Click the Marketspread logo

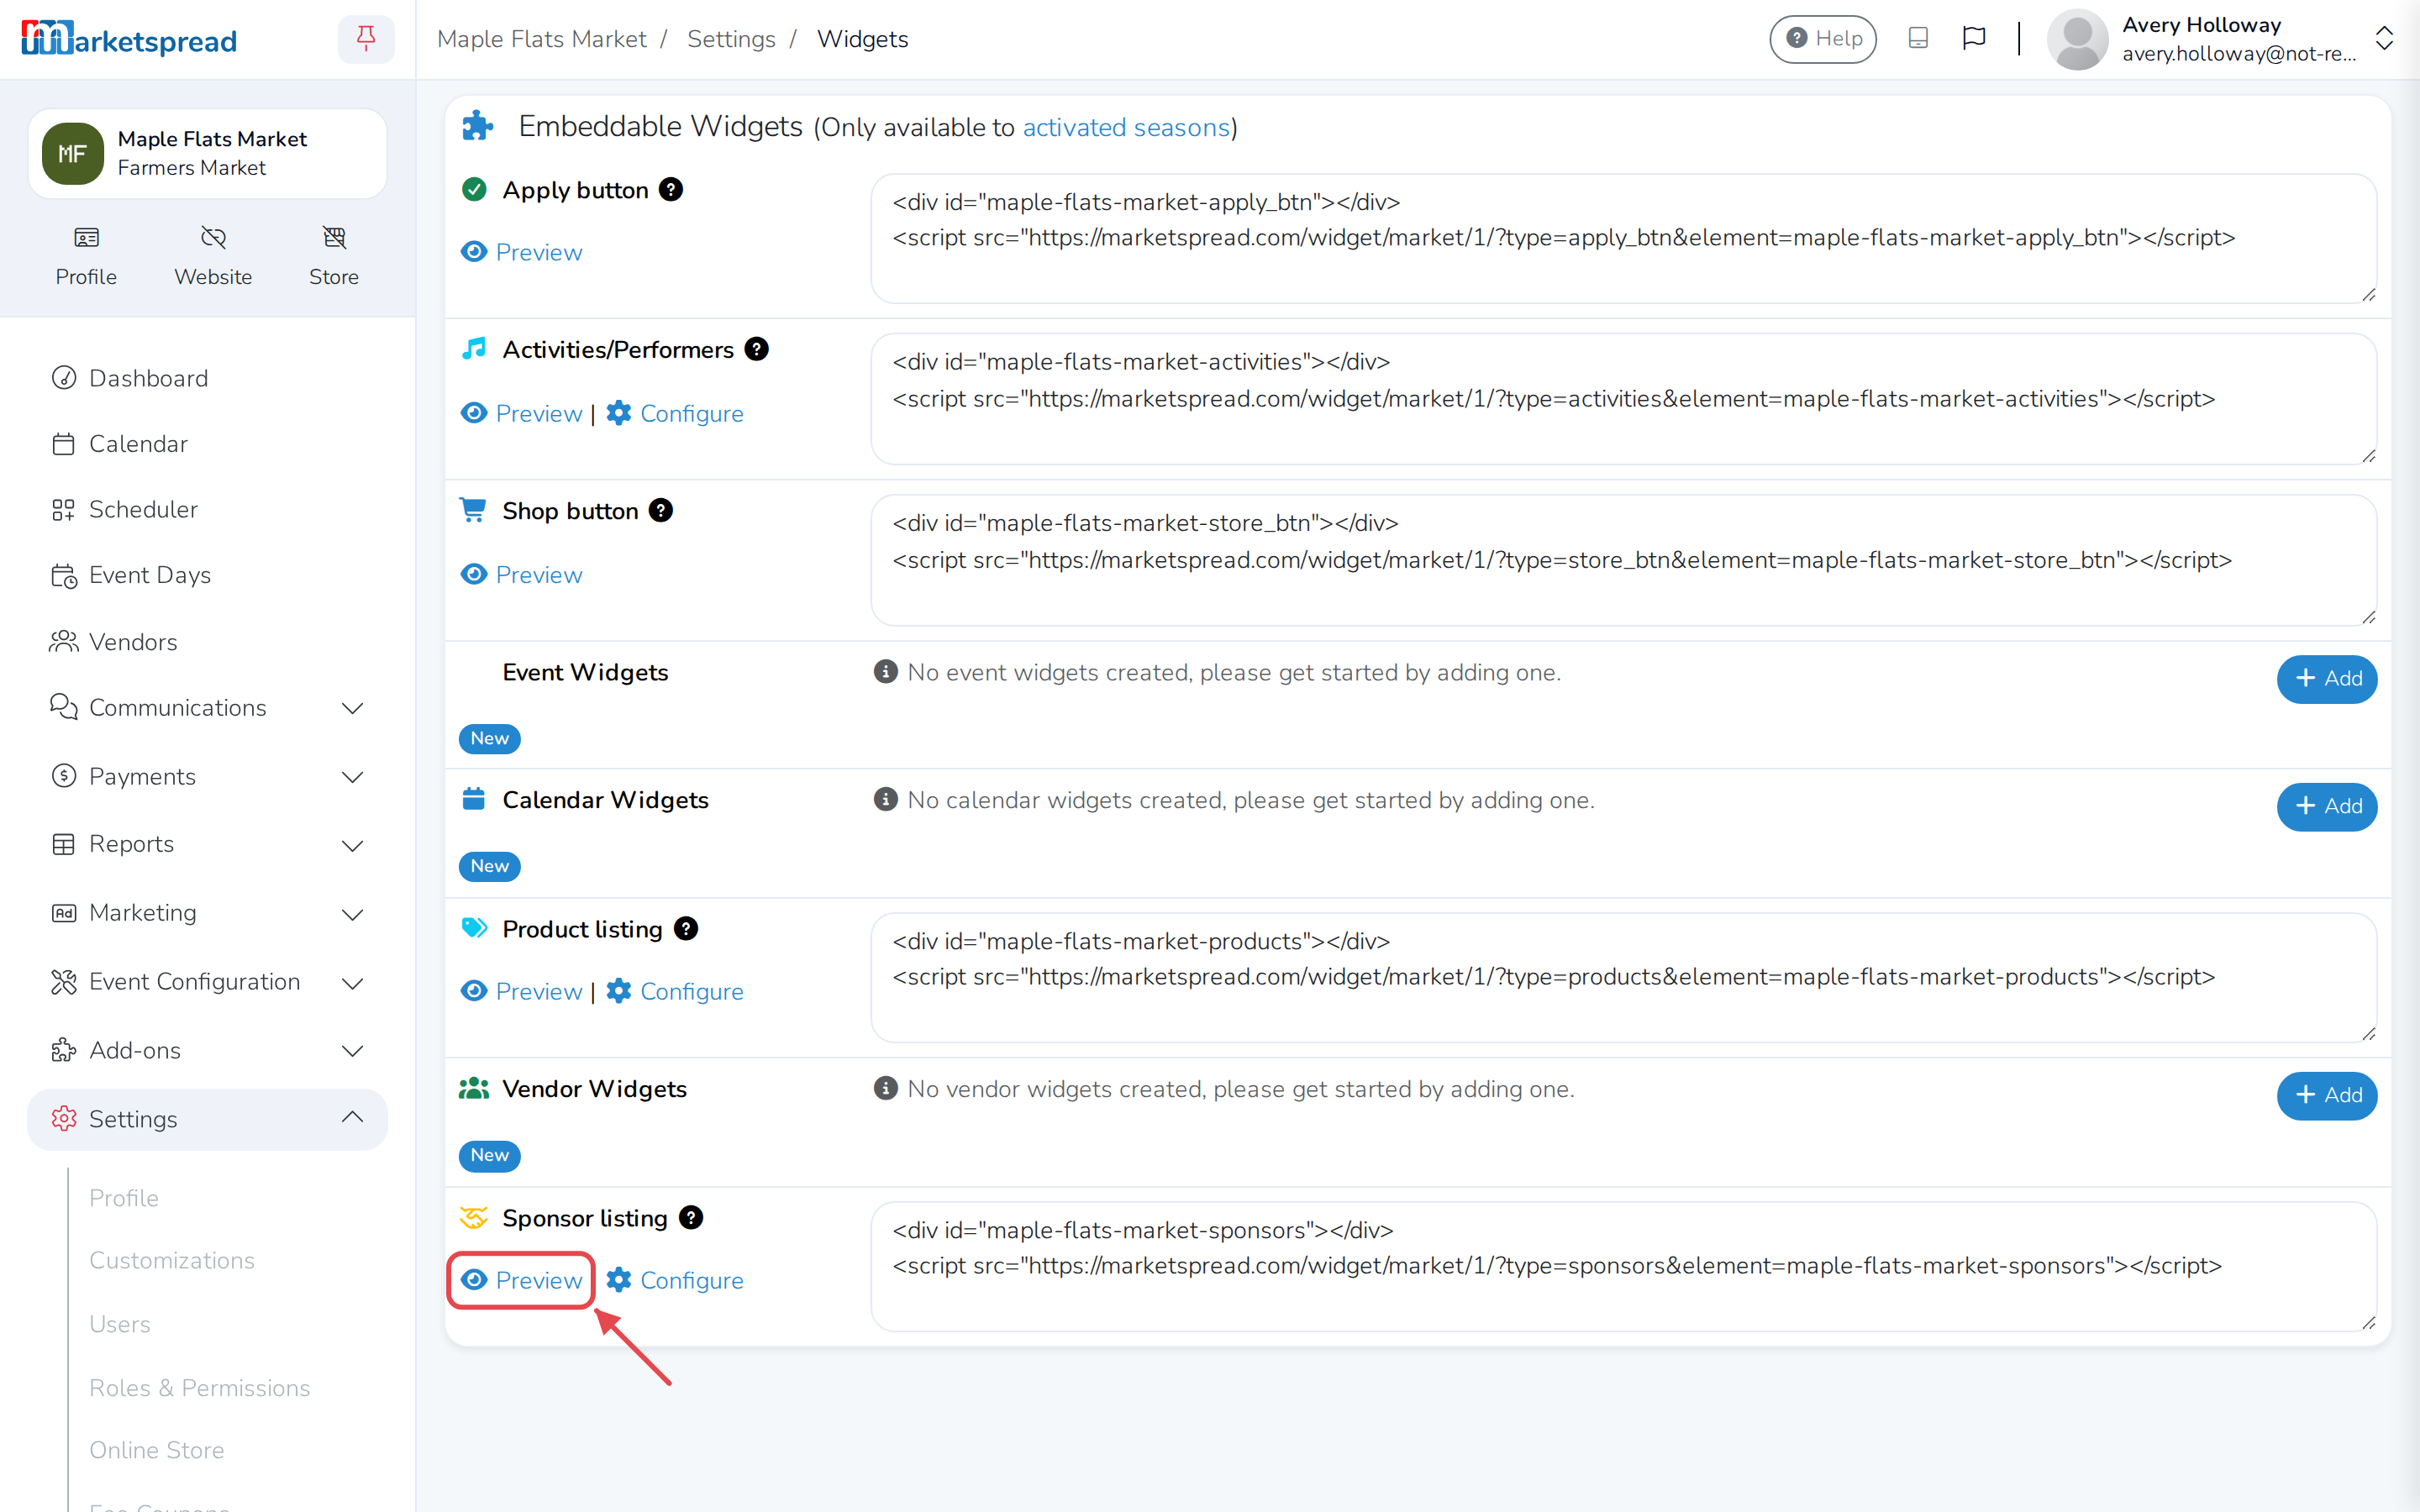pos(128,39)
